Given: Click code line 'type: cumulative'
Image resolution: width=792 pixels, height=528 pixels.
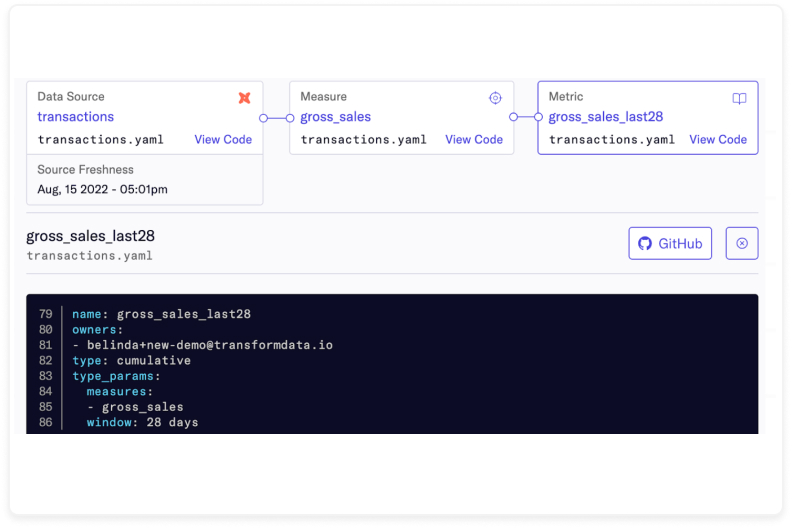Looking at the screenshot, I should (x=131, y=361).
